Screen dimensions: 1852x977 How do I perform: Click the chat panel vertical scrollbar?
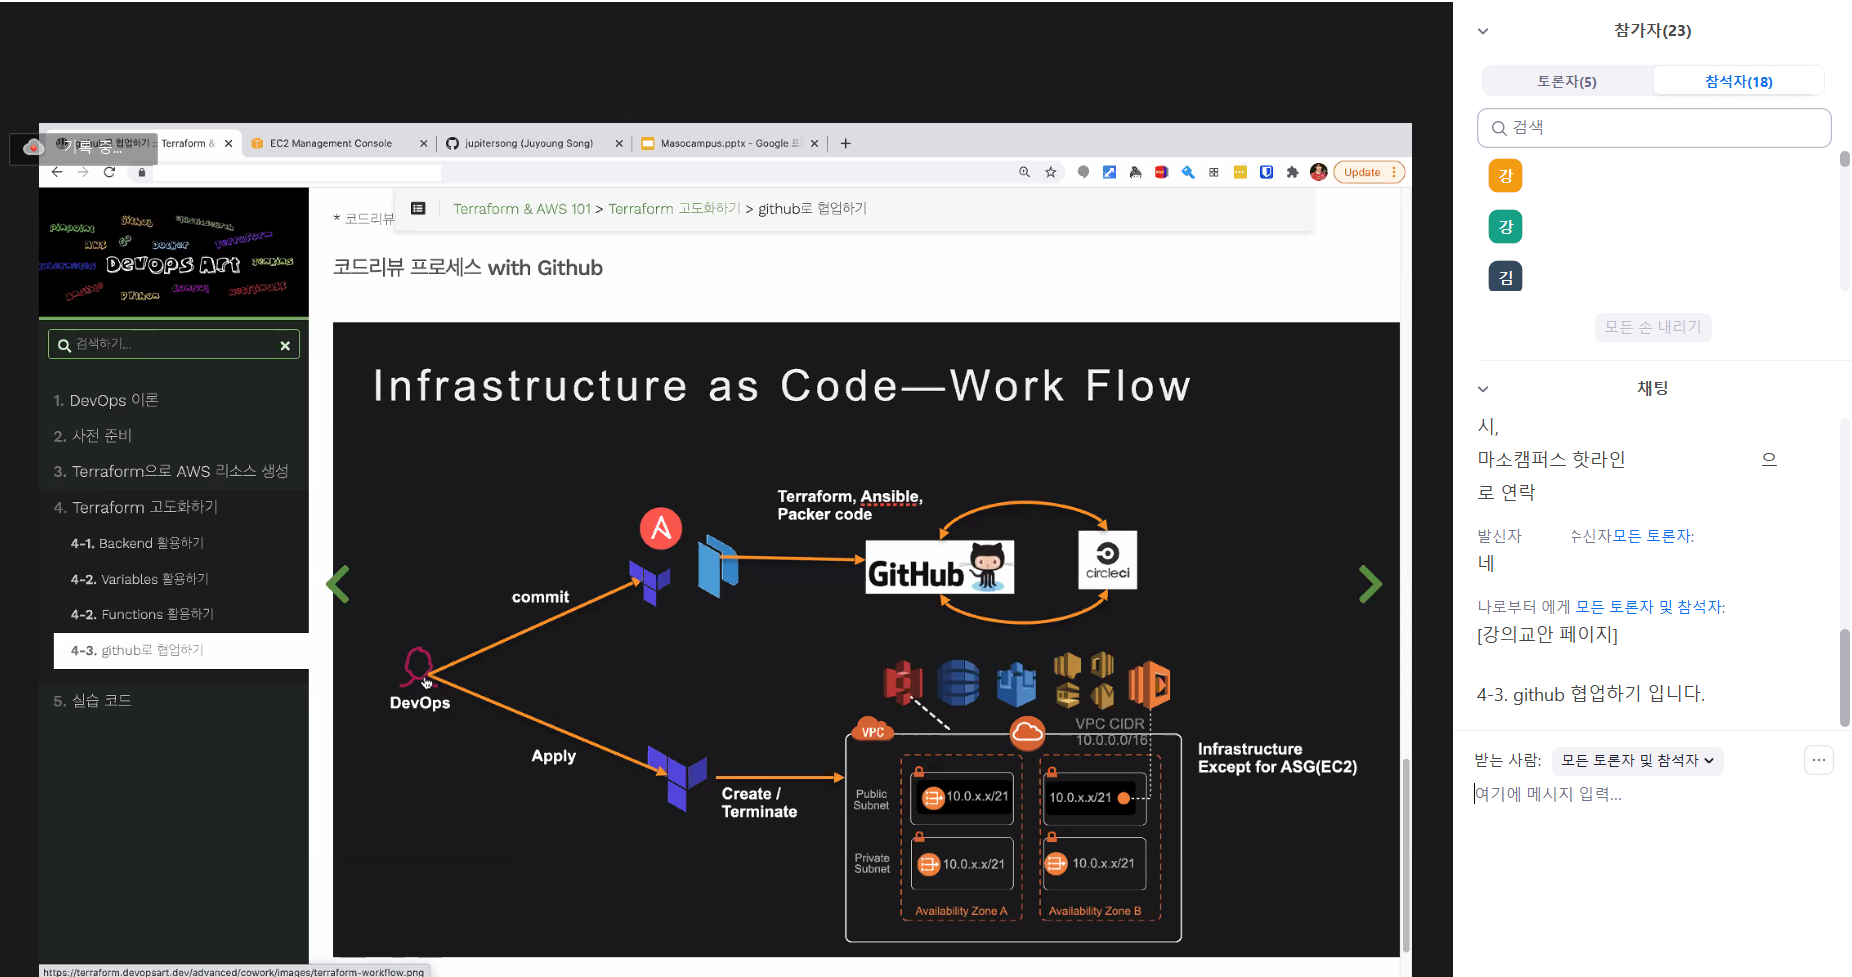tap(1844, 677)
